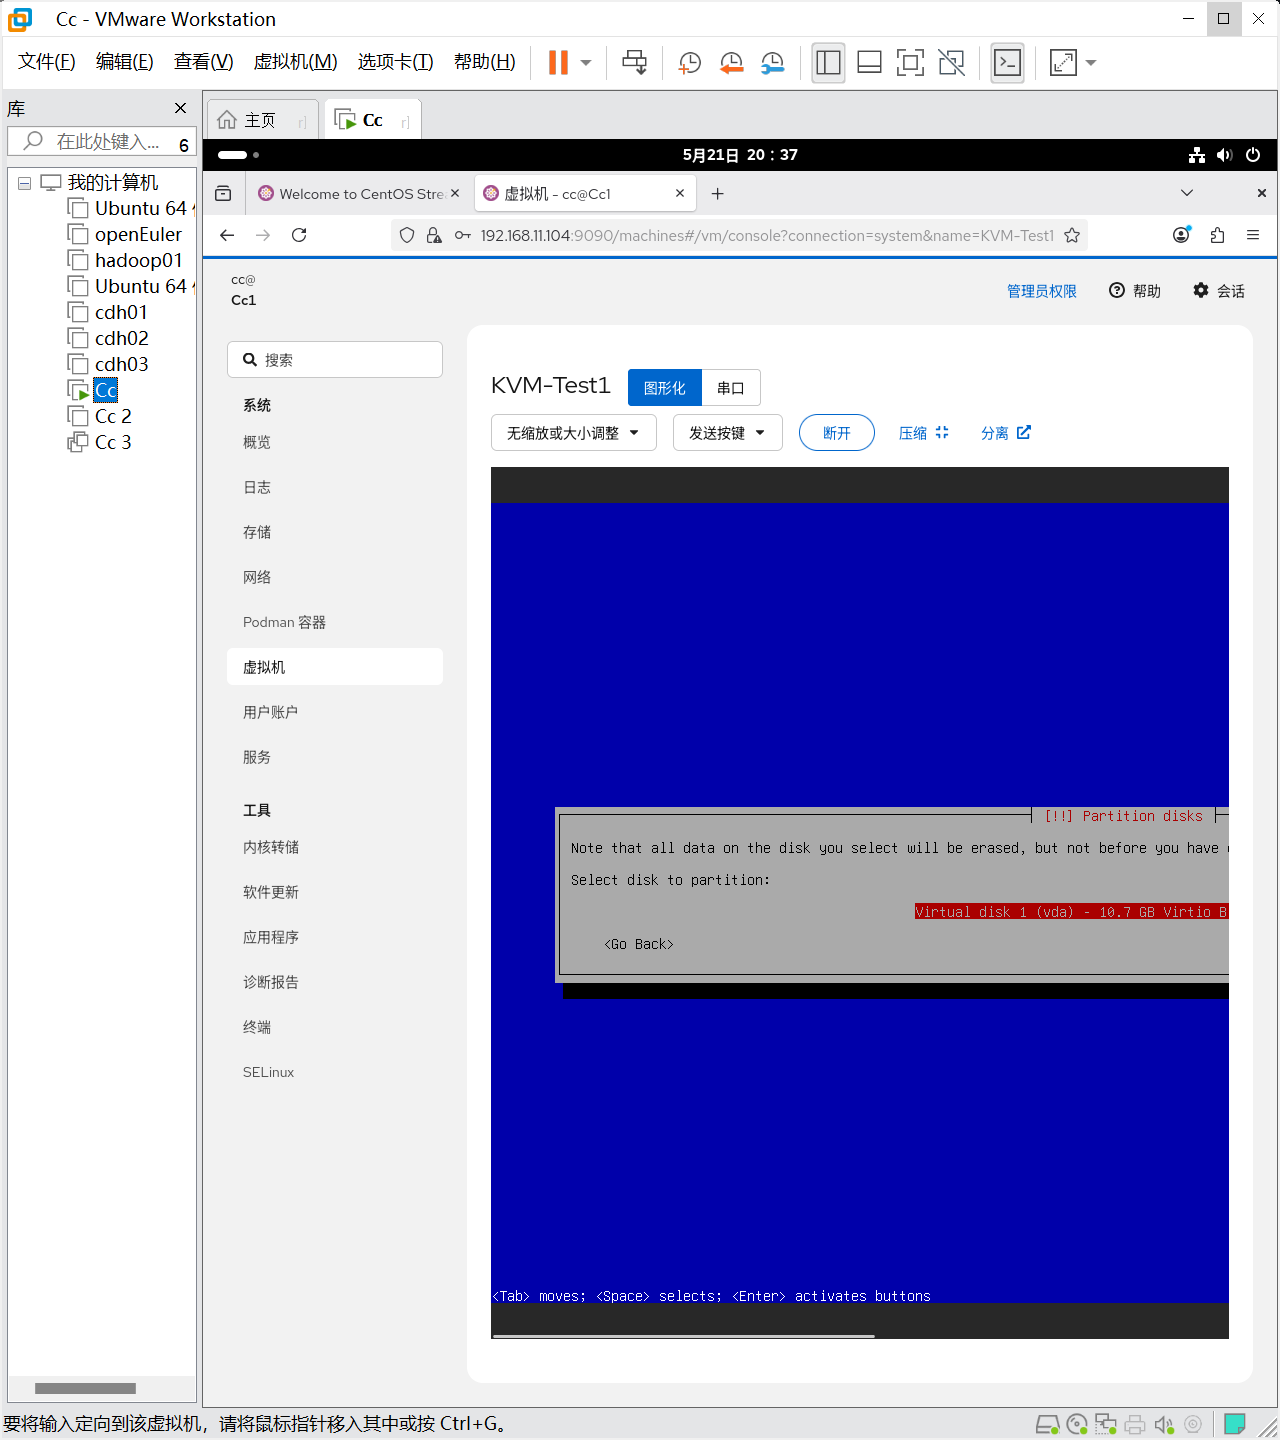Enter full screen mode

(x=910, y=63)
